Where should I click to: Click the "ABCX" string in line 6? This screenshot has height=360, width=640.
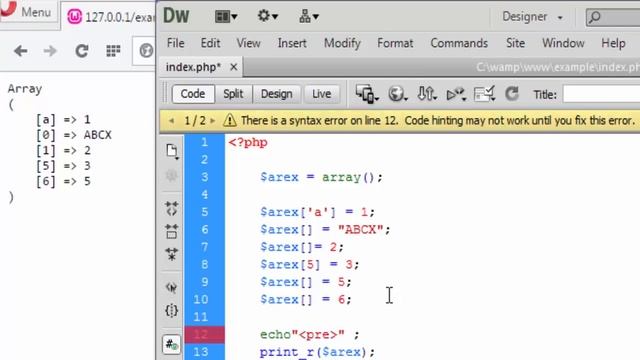coord(360,229)
